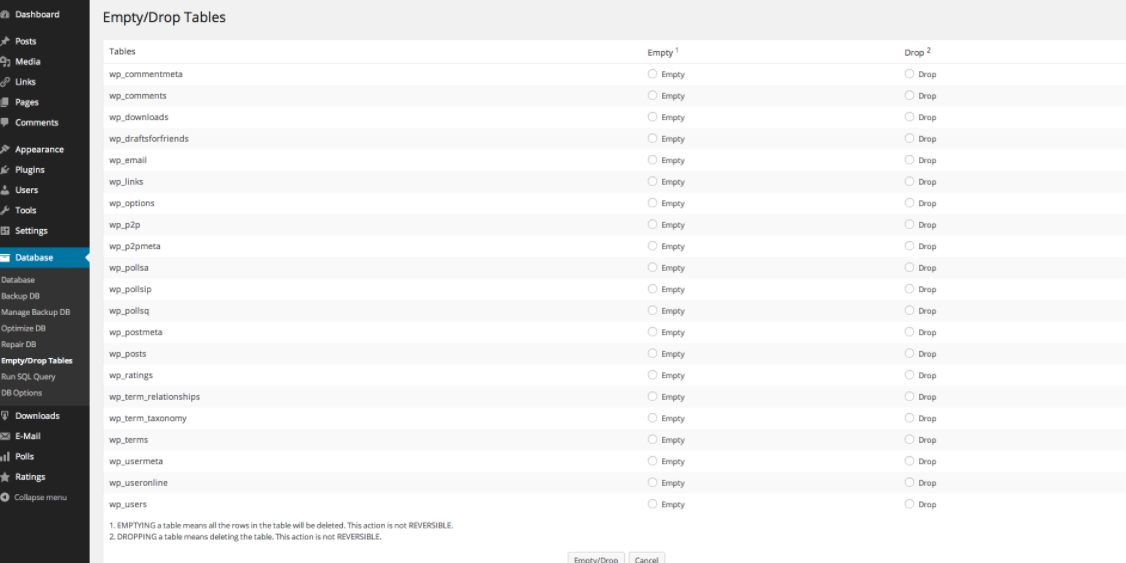Screen dimensions: 1126x563
Task: Click the Plugins icon in sidebar
Action: 5,170
